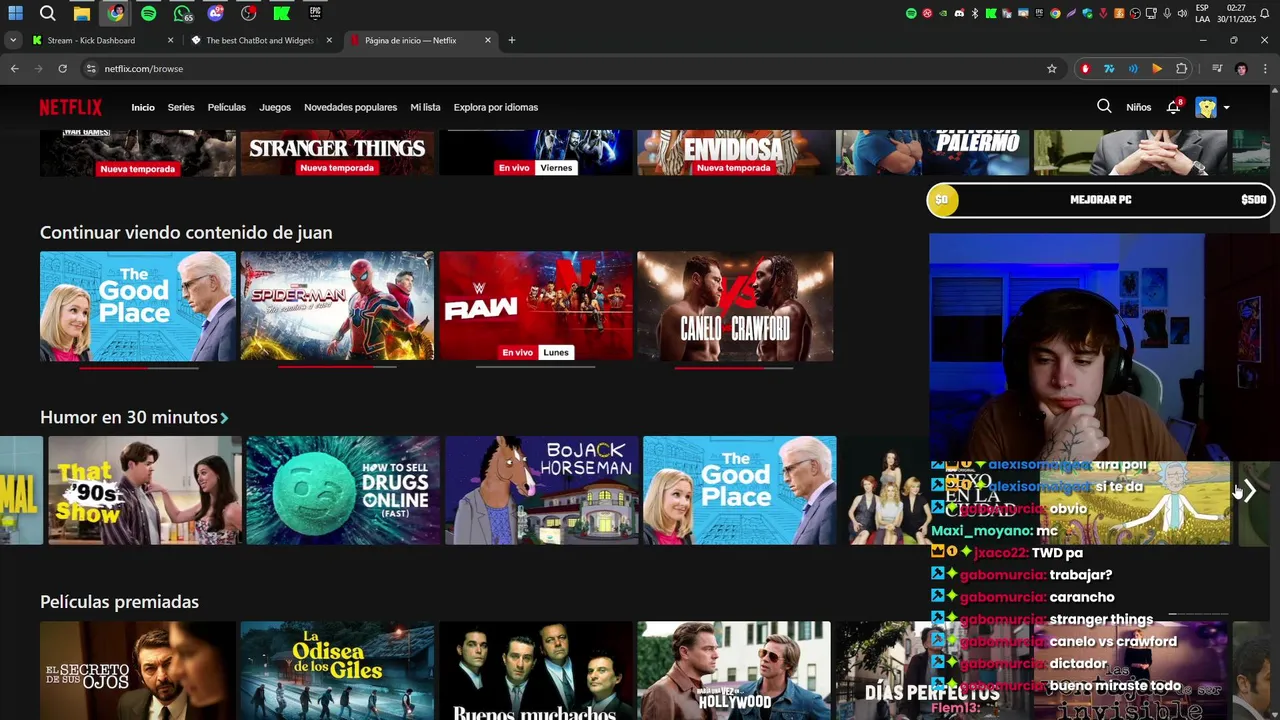
Task: Open a new browser tab
Action: (511, 40)
